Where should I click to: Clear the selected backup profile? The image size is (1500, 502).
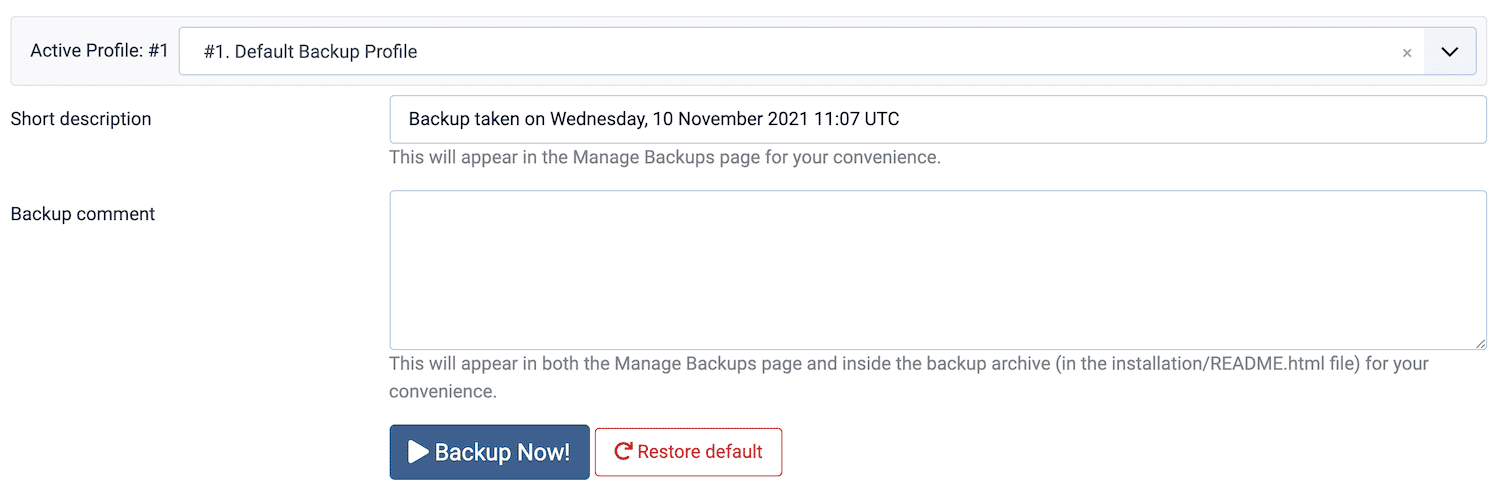click(x=1407, y=53)
